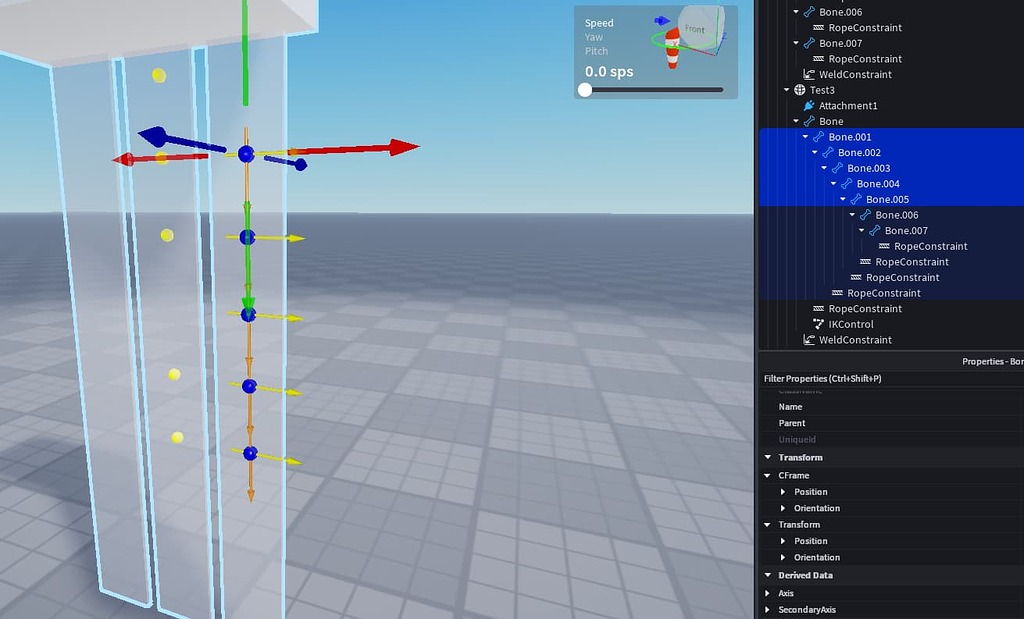Expand Position under CFrame
This screenshot has width=1024, height=619.
click(783, 492)
